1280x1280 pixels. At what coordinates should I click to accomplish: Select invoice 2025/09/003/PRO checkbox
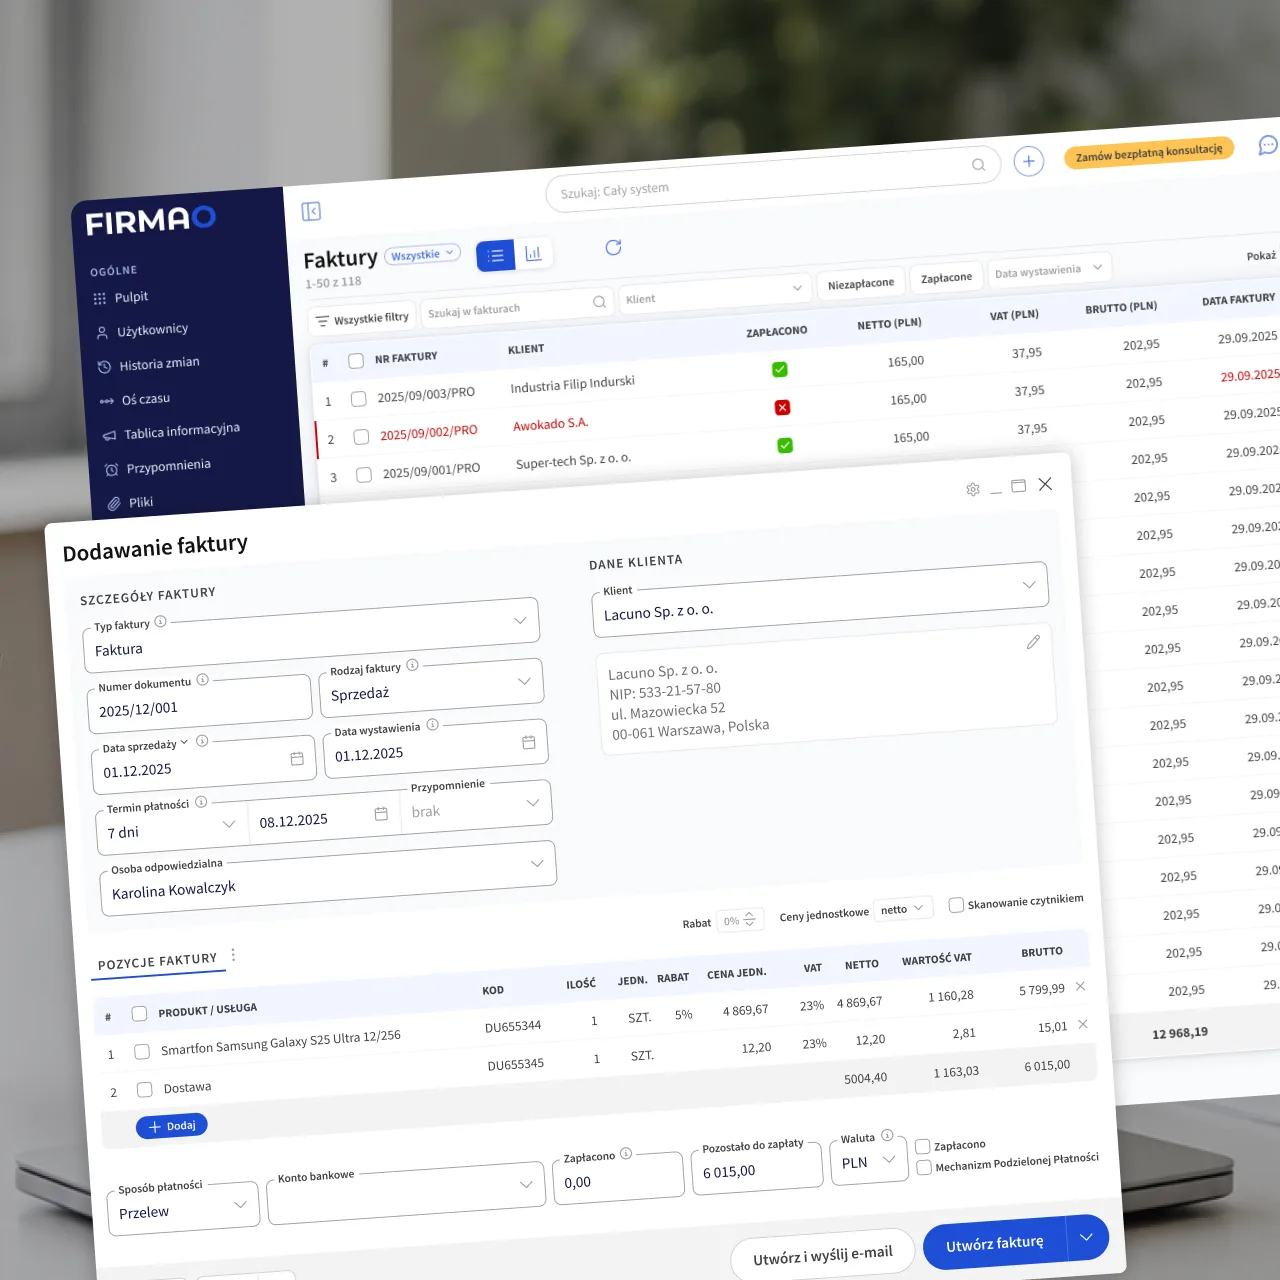[x=359, y=399]
